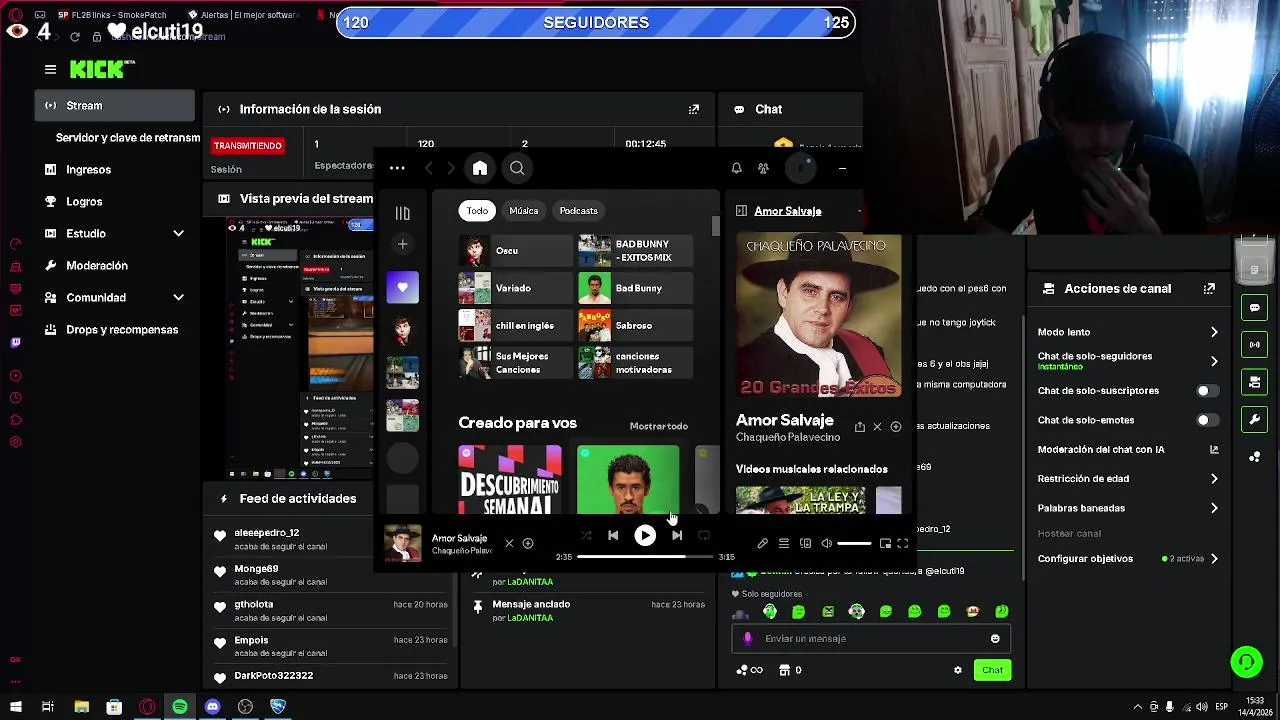Open Spotify friend activity icon
Screen dimensions: 1280x720
[x=763, y=168]
